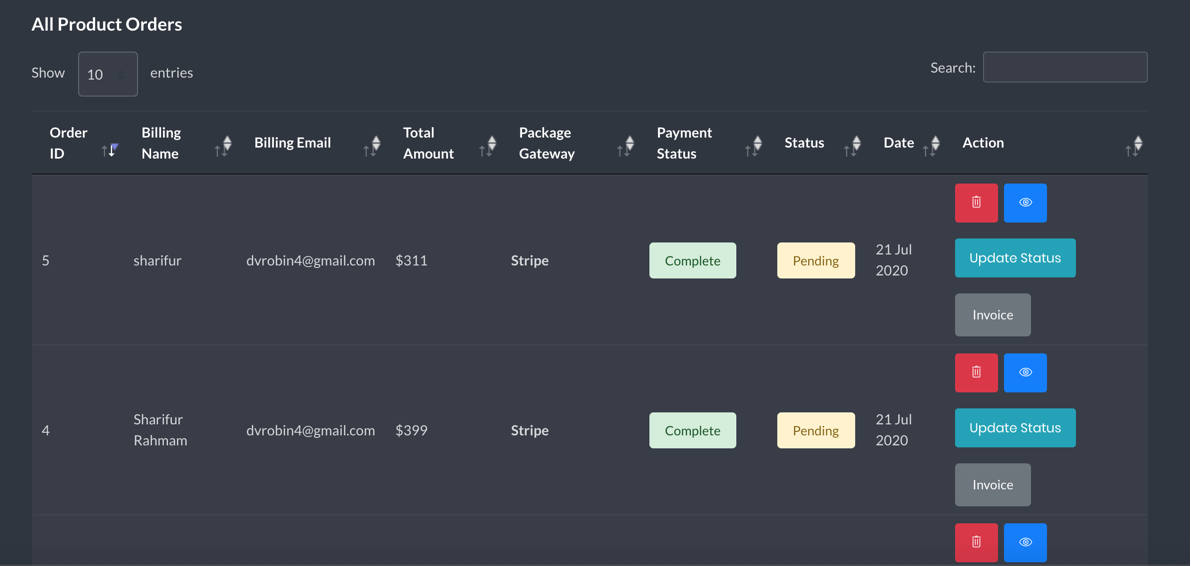This screenshot has width=1191, height=566.
Task: Click the Pending badge for order 5
Action: [x=816, y=261]
